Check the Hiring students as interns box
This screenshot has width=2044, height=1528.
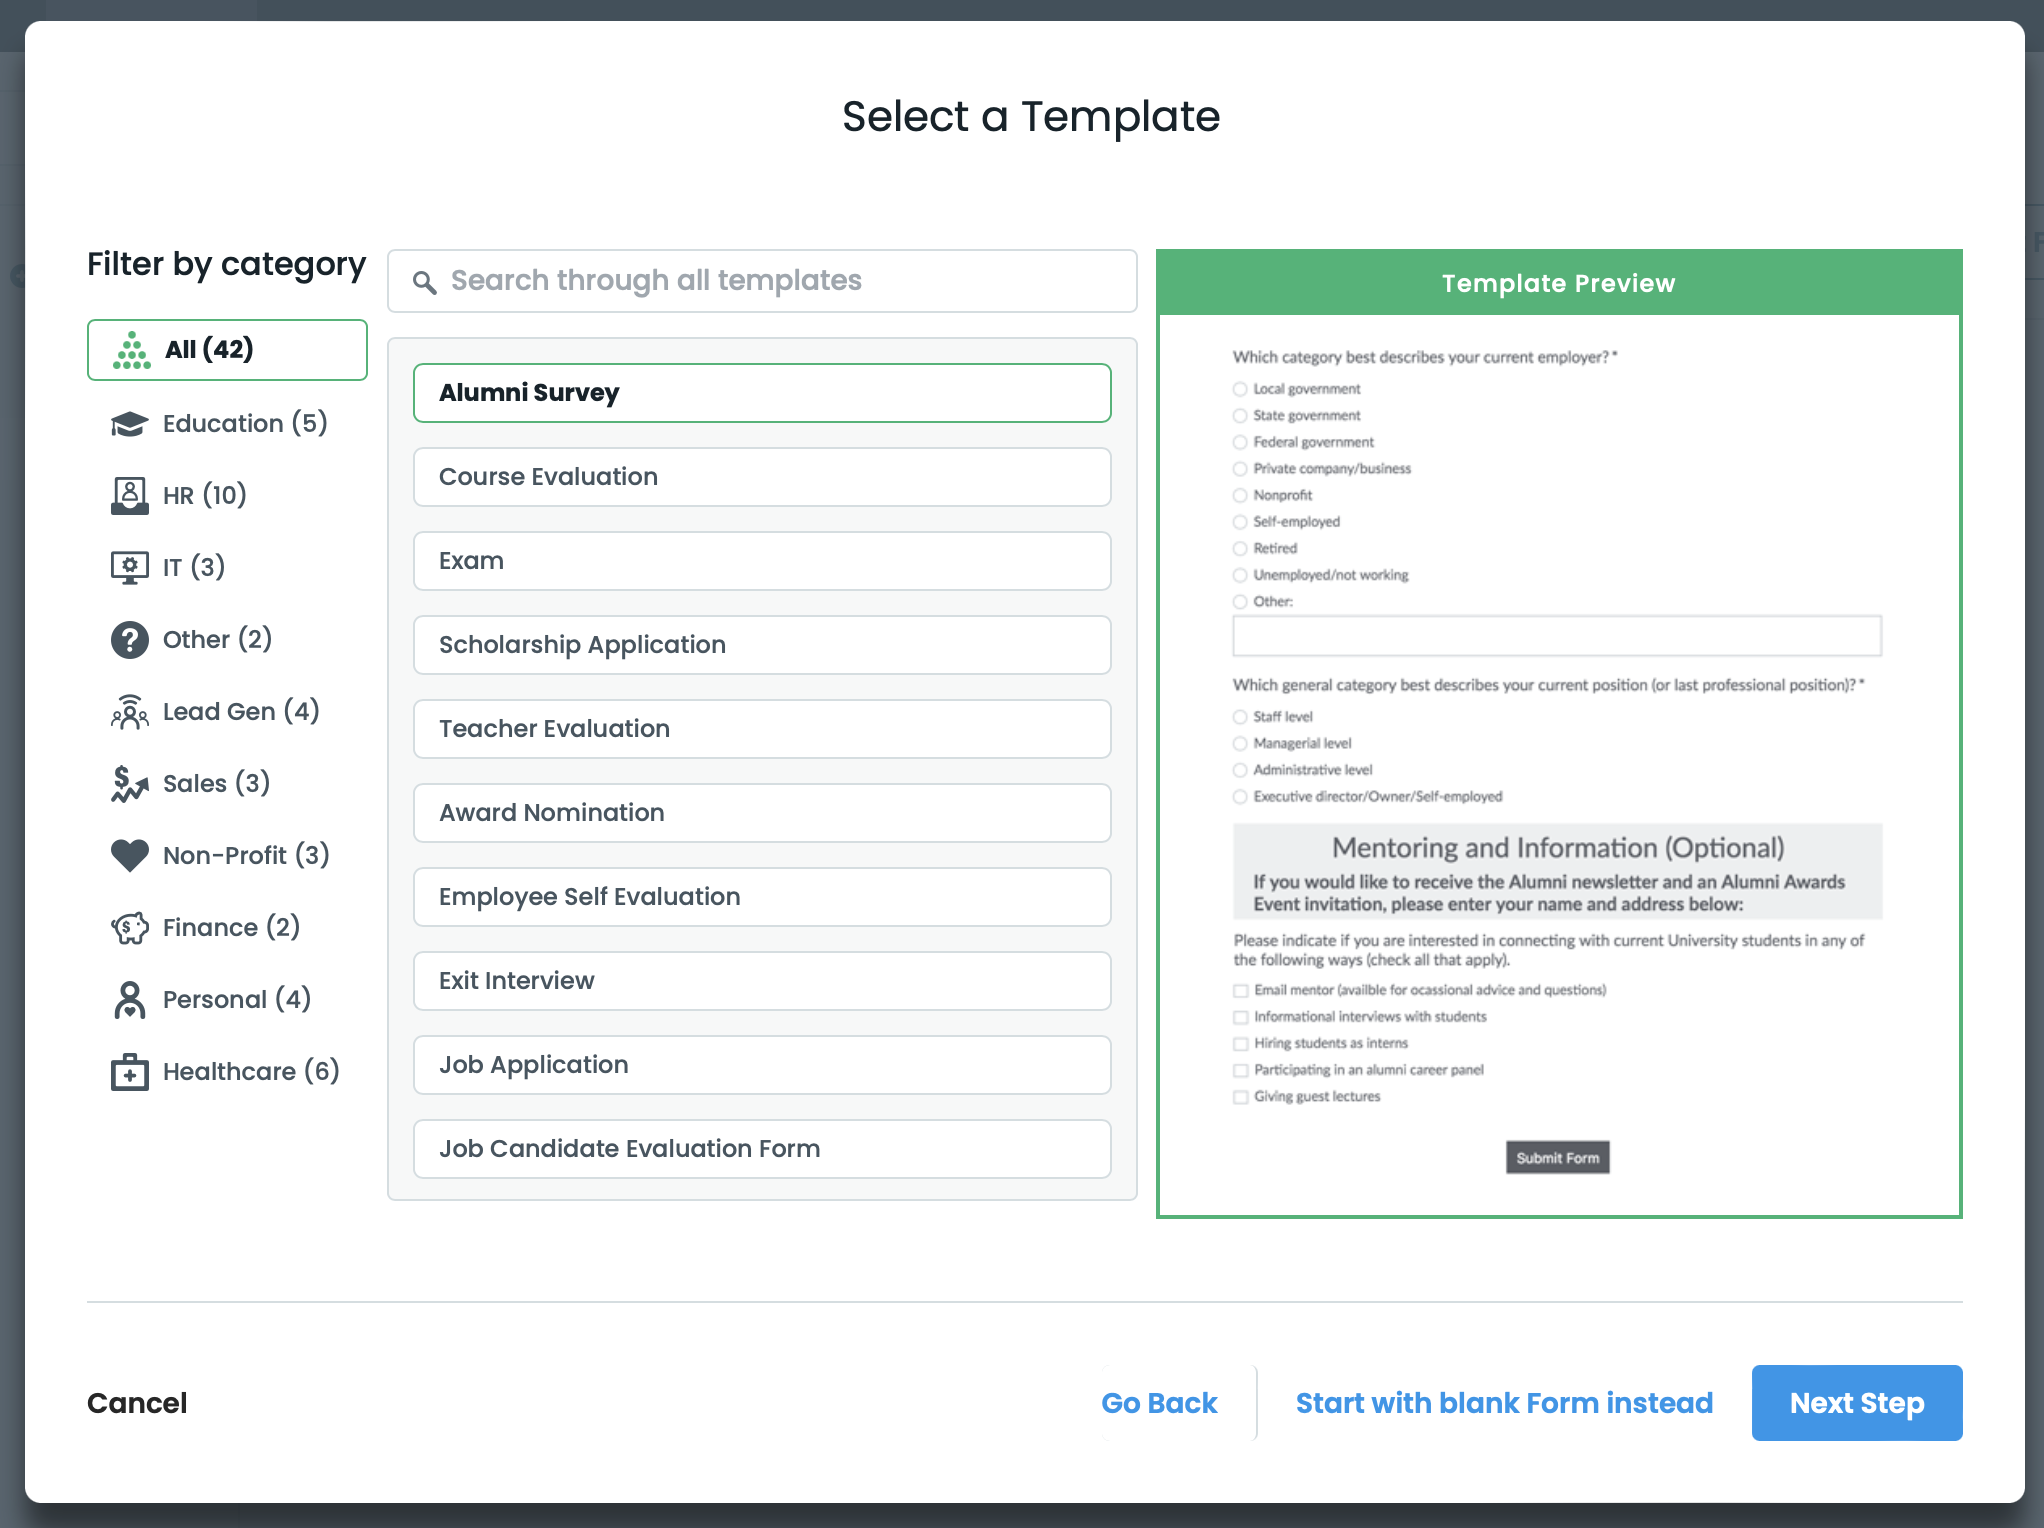coord(1241,1044)
